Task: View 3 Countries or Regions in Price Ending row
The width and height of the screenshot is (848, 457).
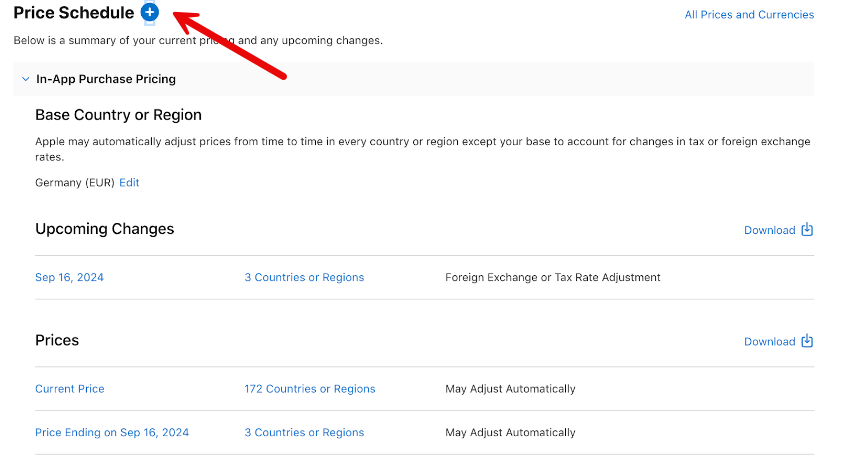Action: click(x=304, y=433)
